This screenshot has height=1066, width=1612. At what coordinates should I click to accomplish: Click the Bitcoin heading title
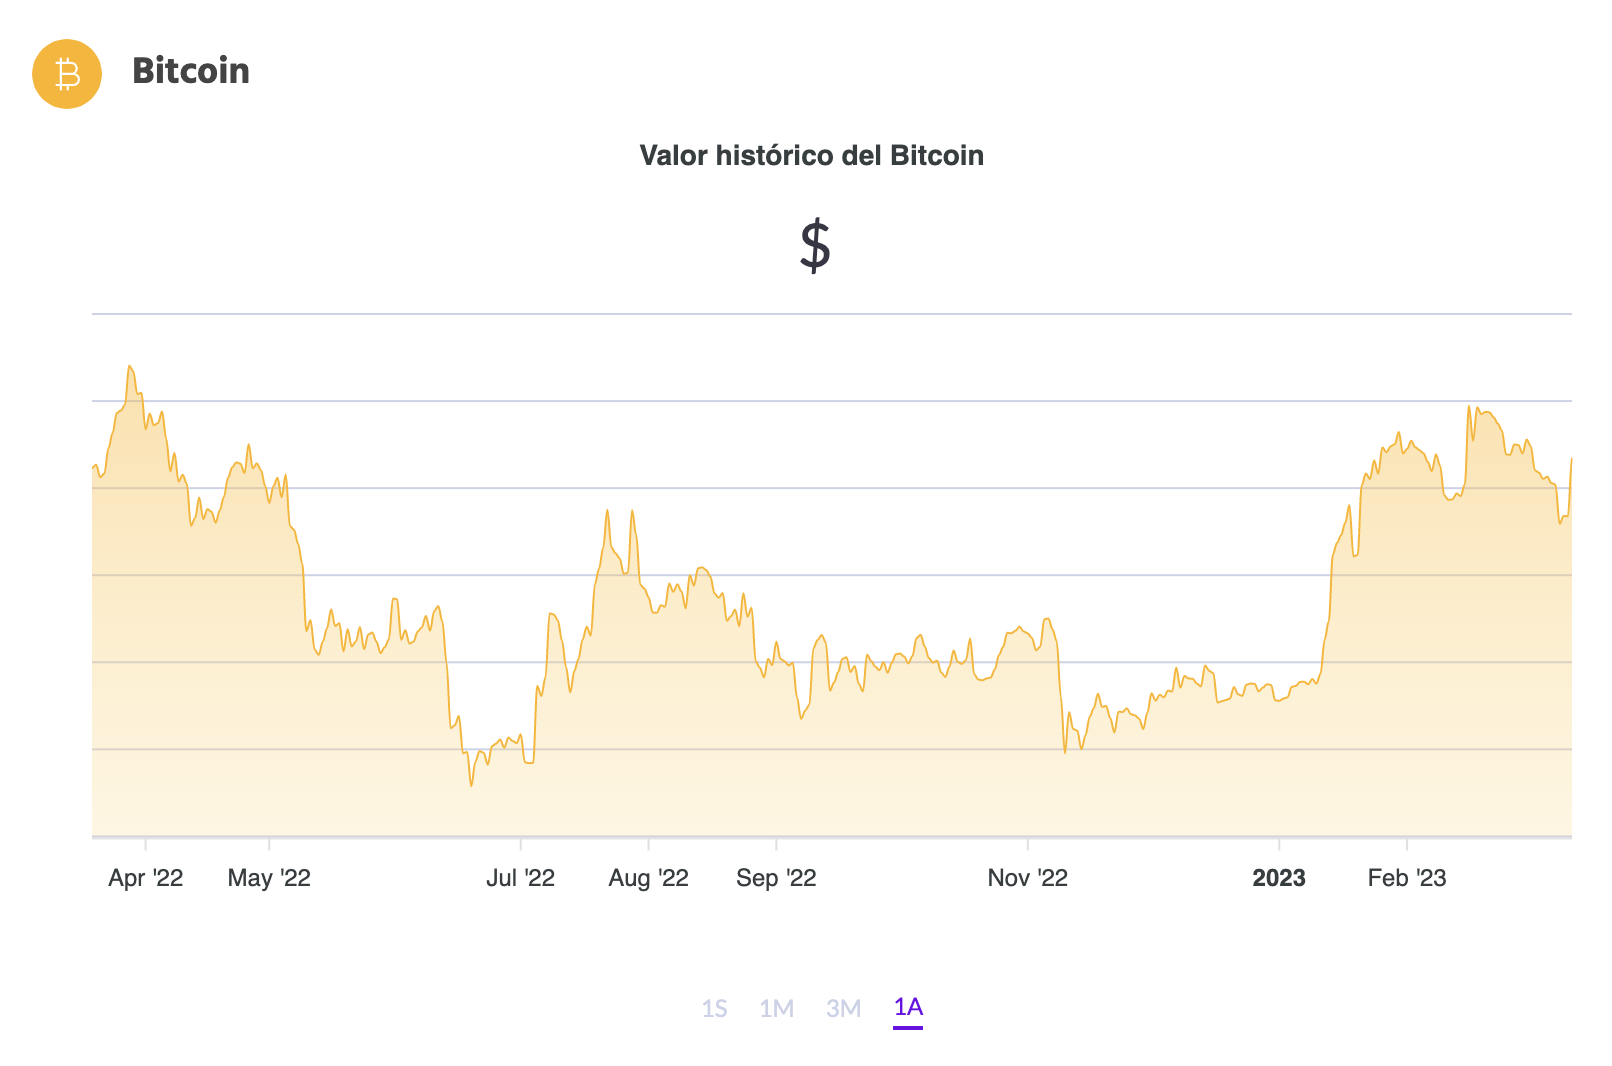tap(192, 72)
